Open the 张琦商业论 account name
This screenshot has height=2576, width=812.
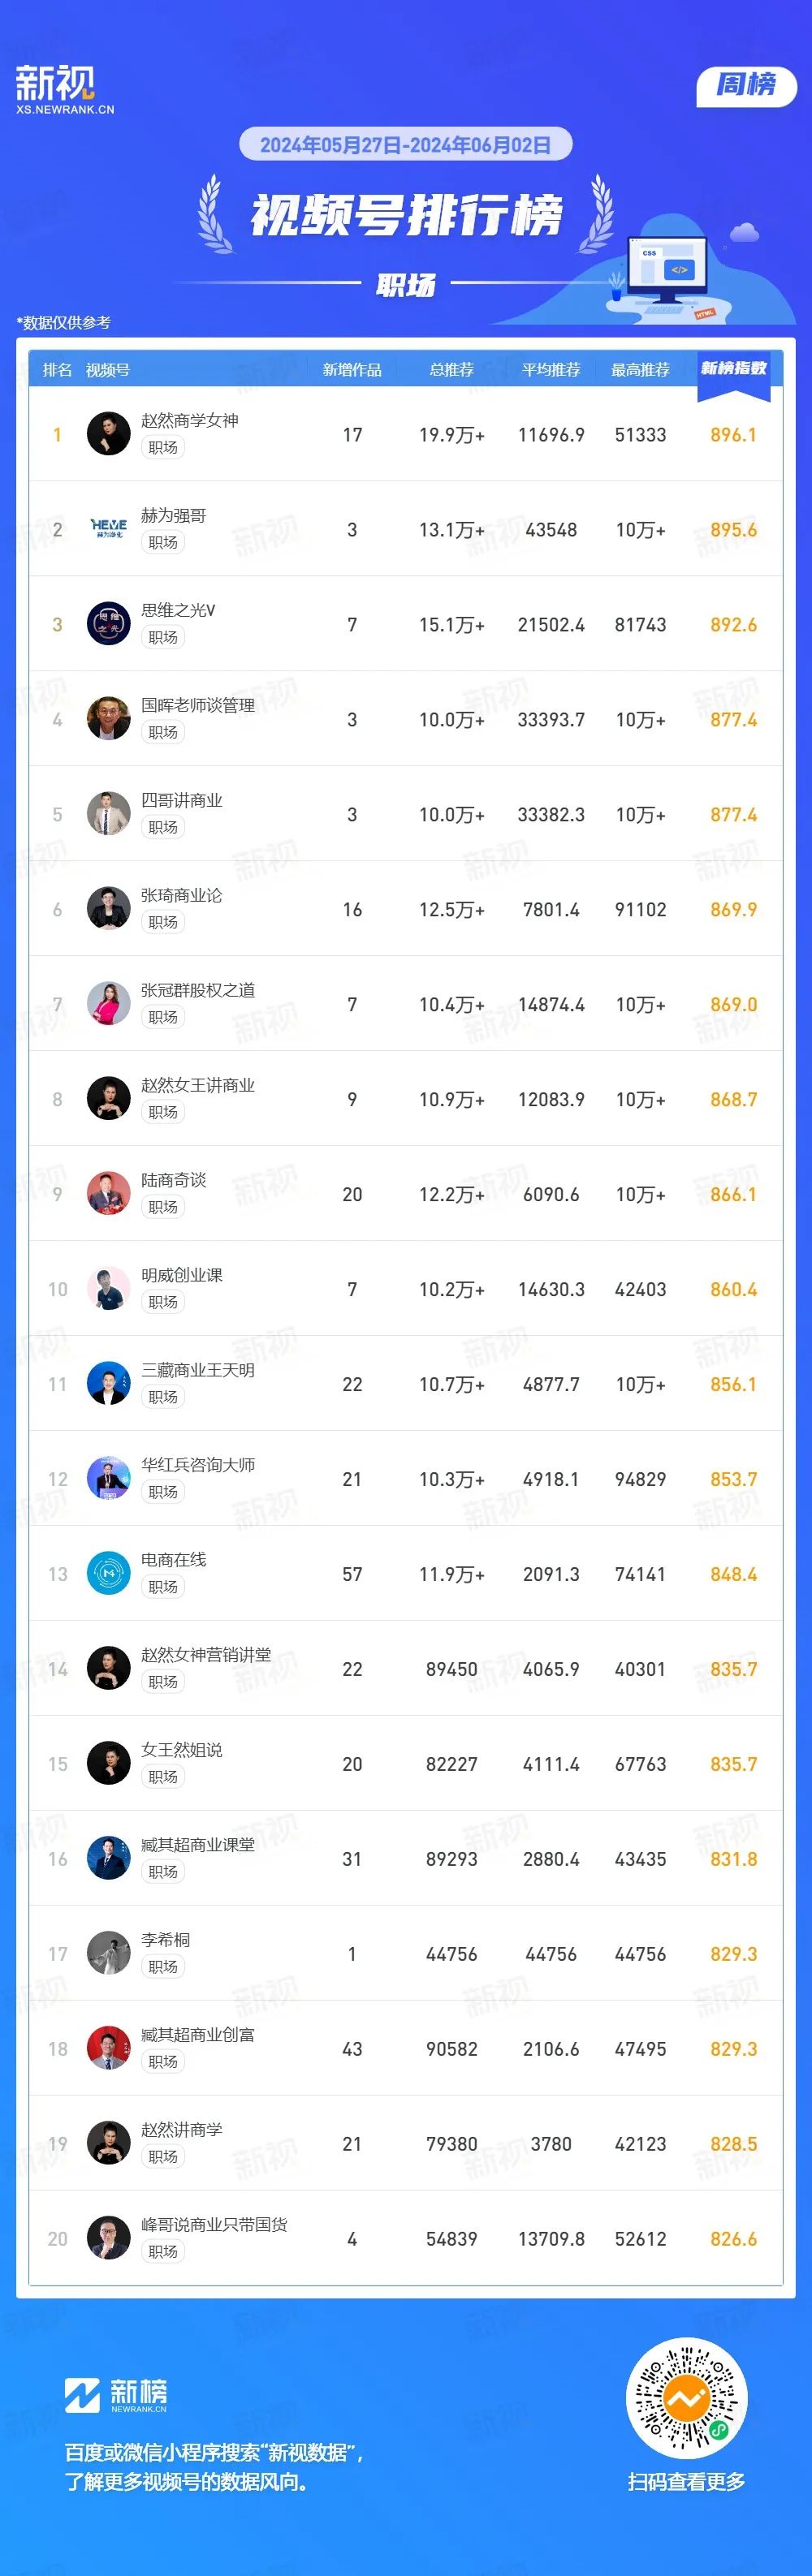tap(181, 895)
